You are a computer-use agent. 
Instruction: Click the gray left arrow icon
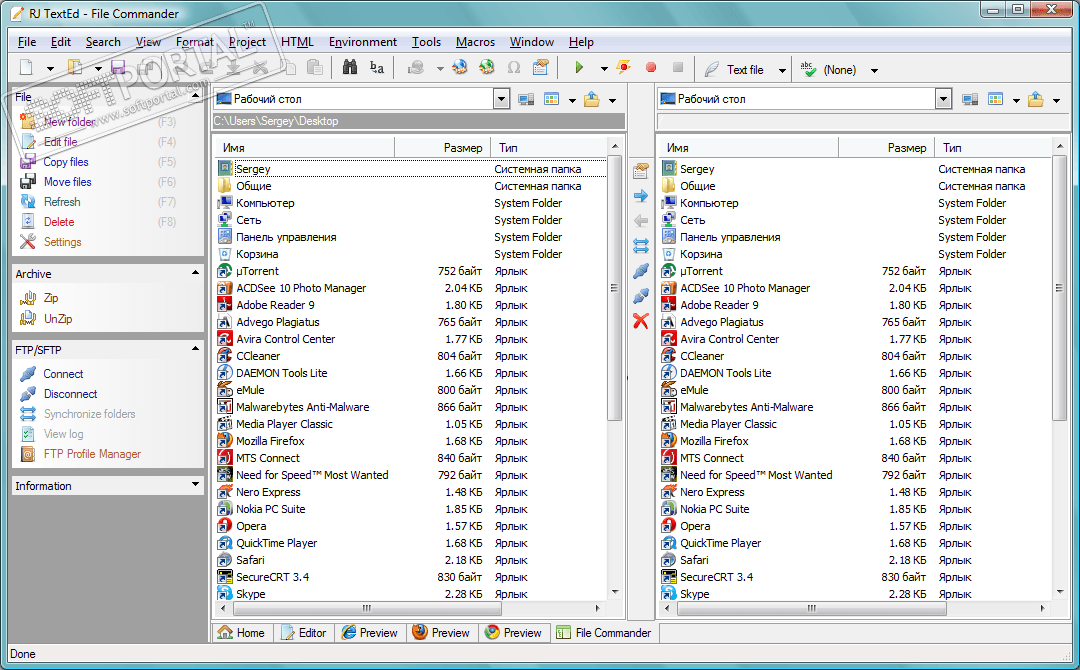click(x=641, y=221)
